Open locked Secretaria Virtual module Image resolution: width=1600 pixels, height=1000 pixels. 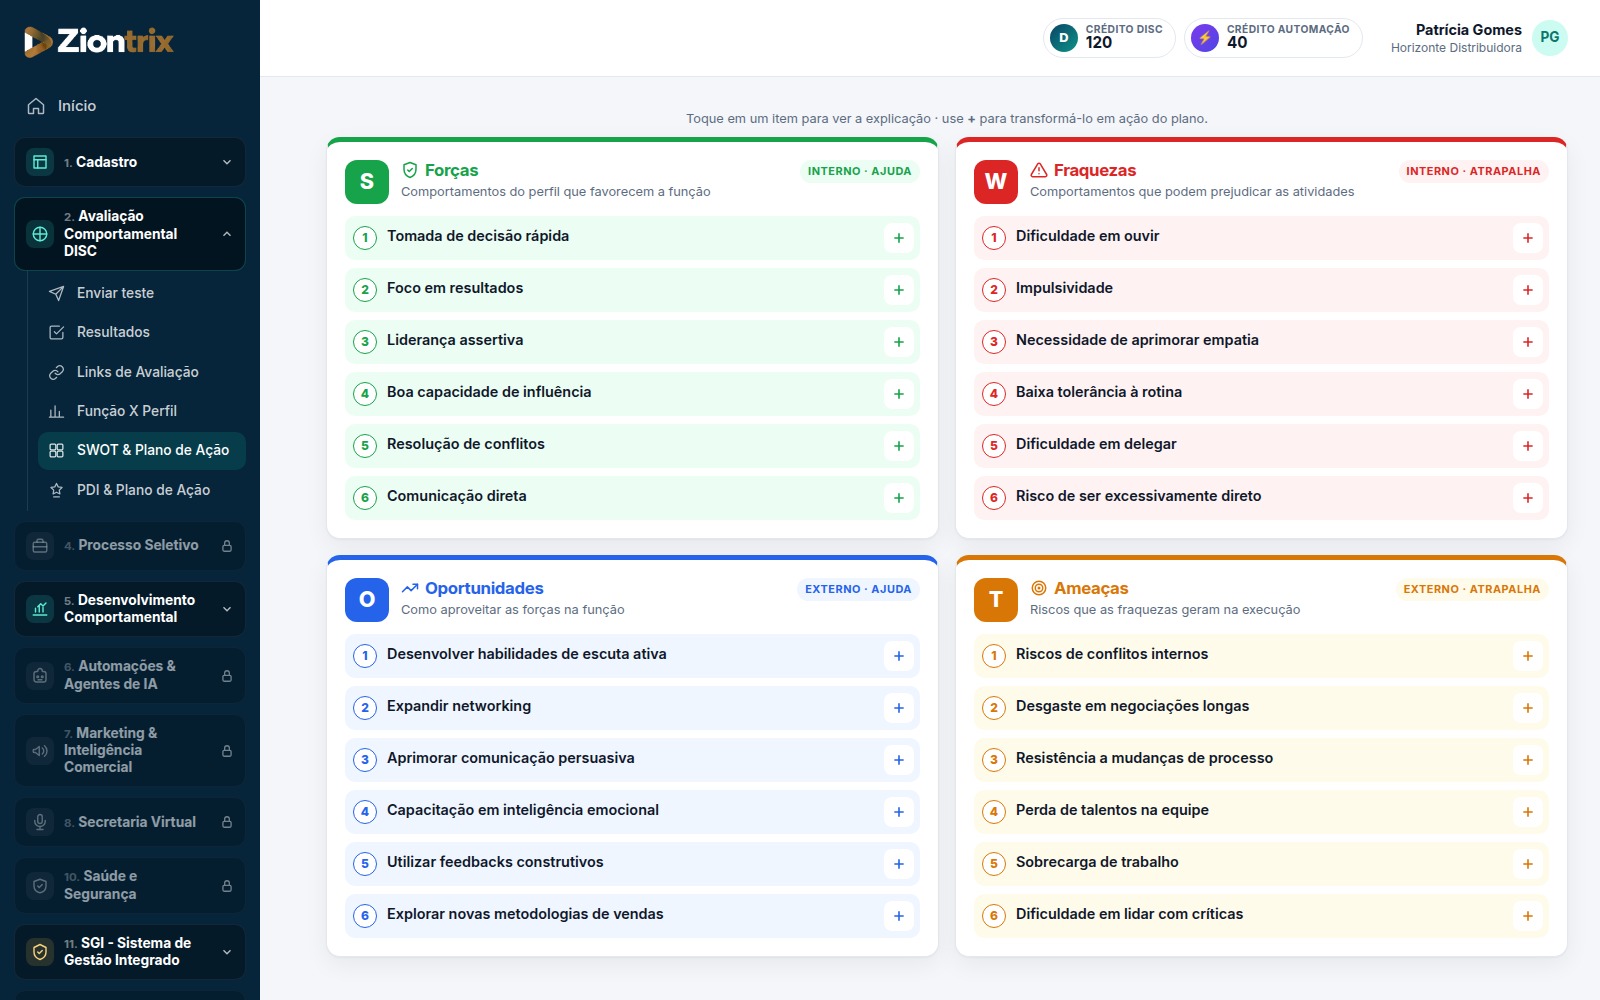point(130,822)
